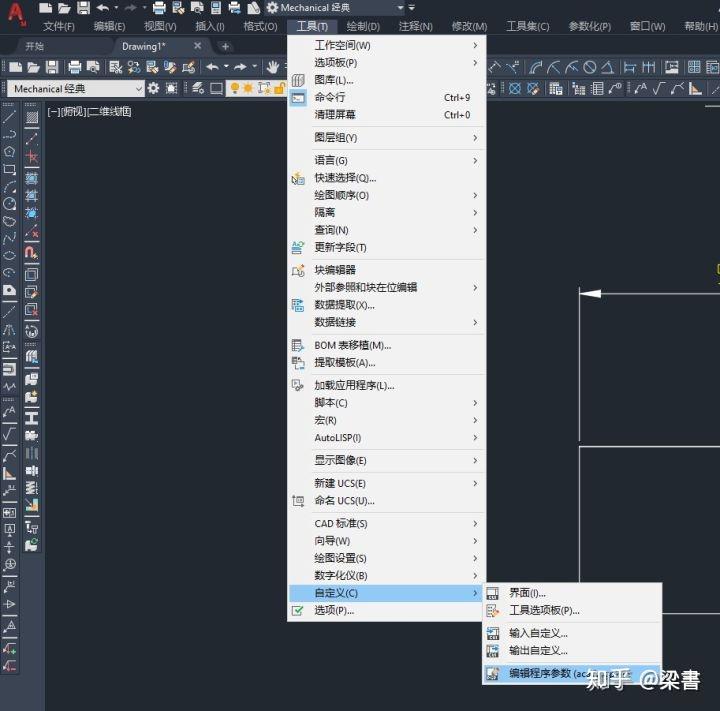720x711 pixels.
Task: Choose 加载应用程序(L)... menu entry
Action: (x=387, y=386)
